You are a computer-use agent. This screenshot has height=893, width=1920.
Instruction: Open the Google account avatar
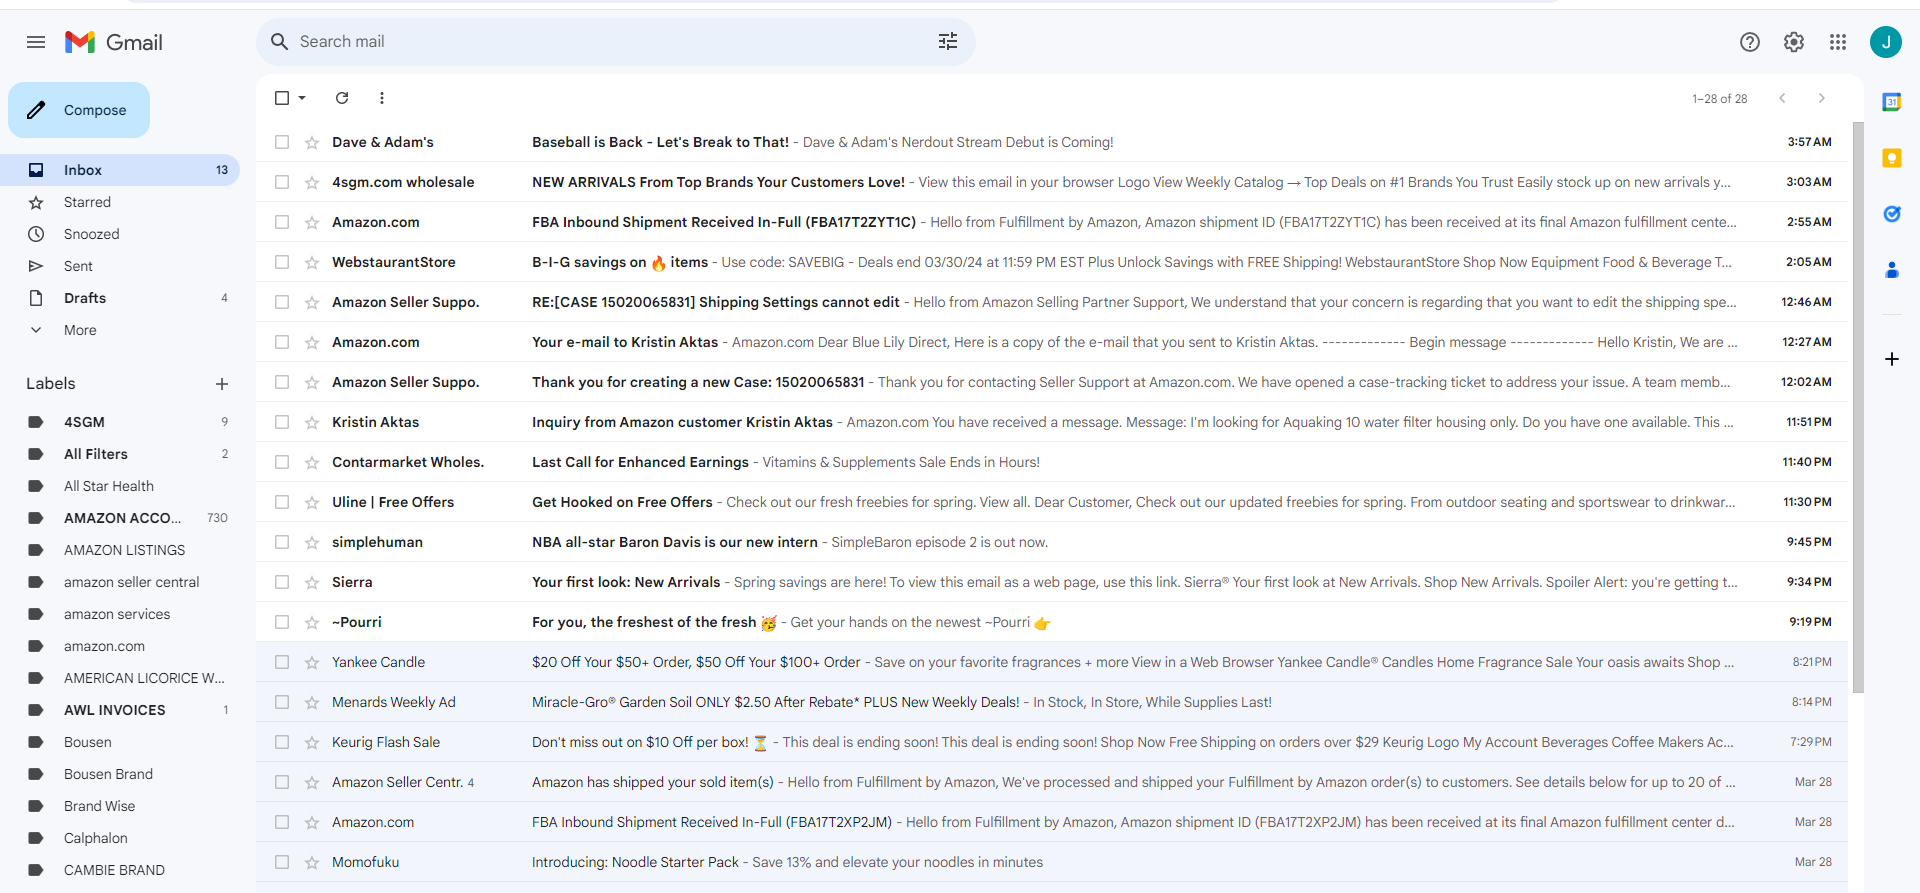pos(1886,42)
